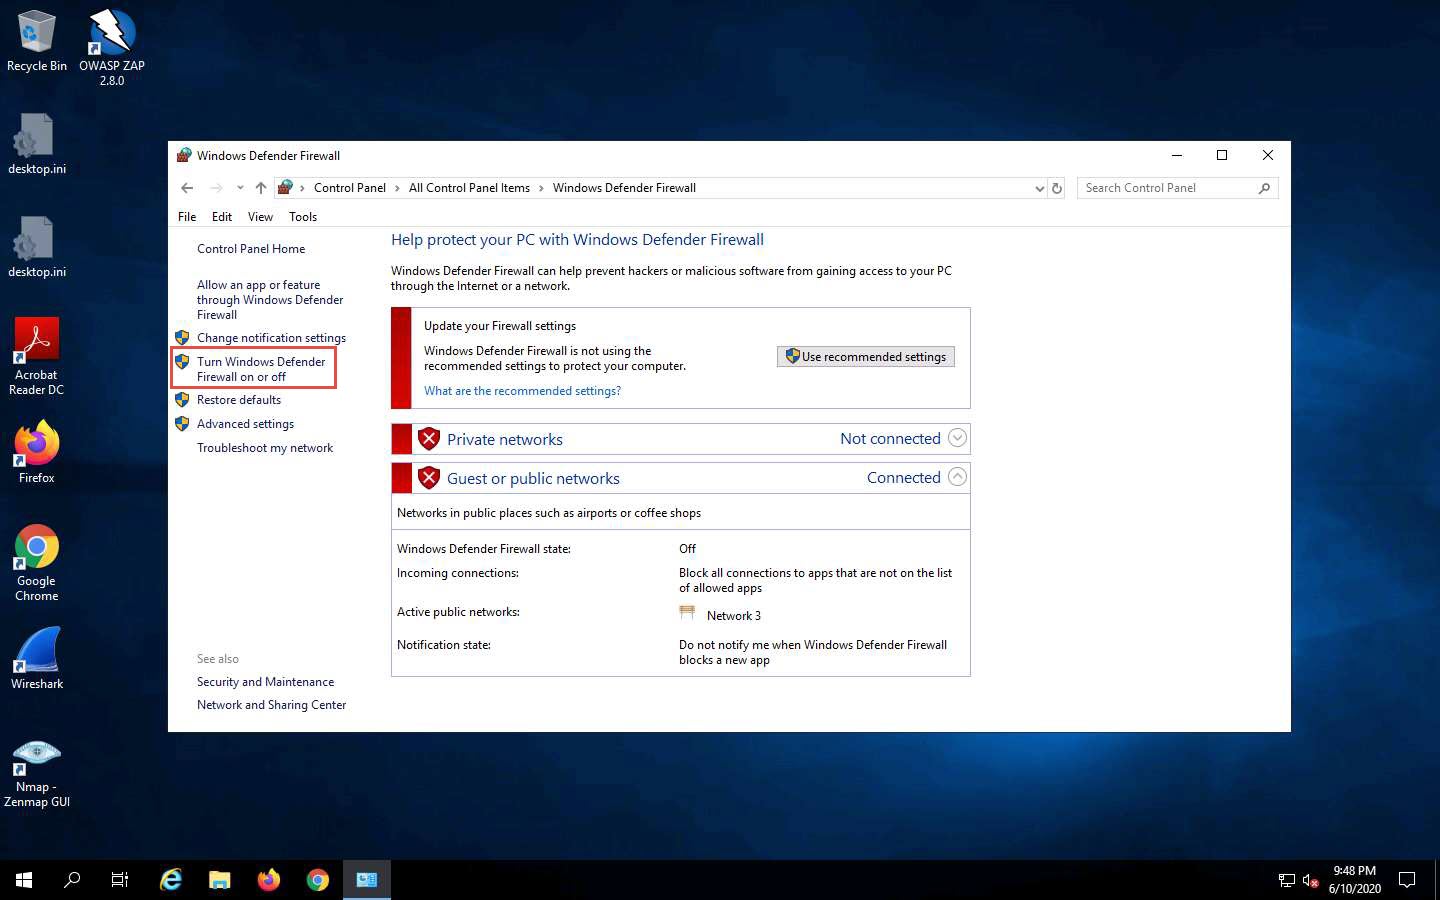Click the Network 3 label

coord(734,616)
